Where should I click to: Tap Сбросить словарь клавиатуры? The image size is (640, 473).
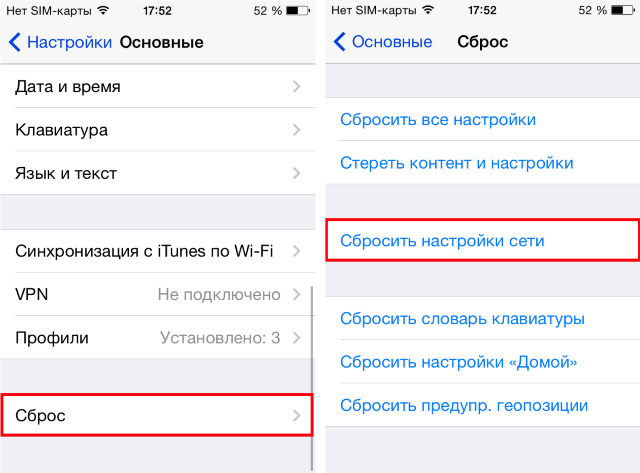tap(482, 318)
